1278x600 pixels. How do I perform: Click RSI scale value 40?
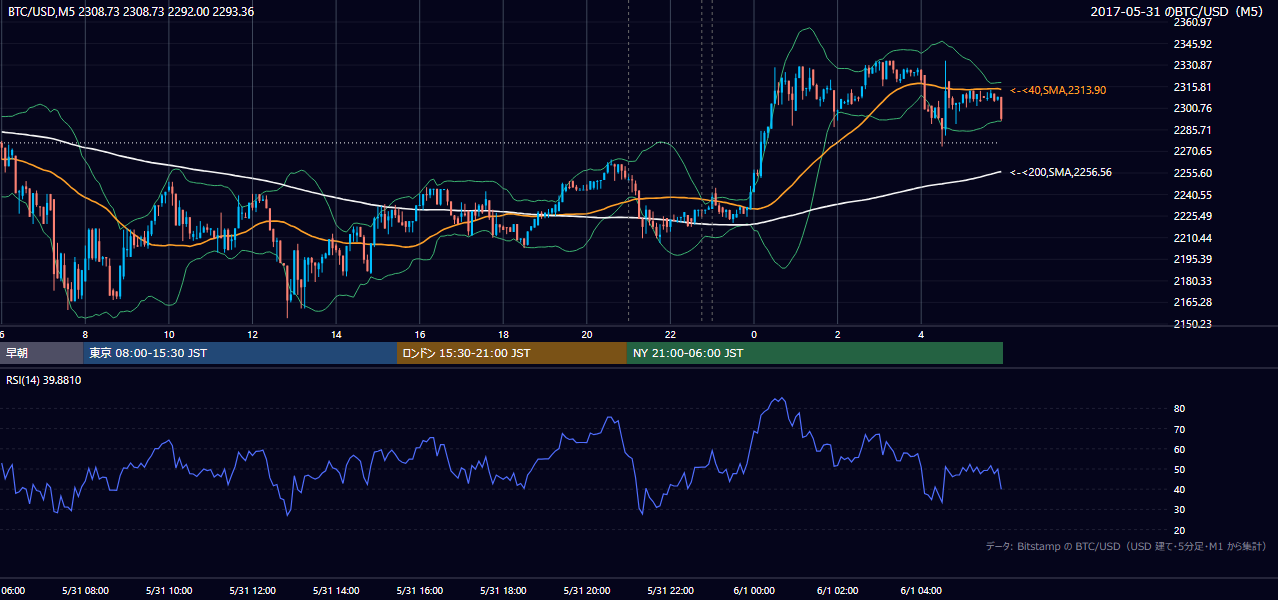(x=1179, y=489)
